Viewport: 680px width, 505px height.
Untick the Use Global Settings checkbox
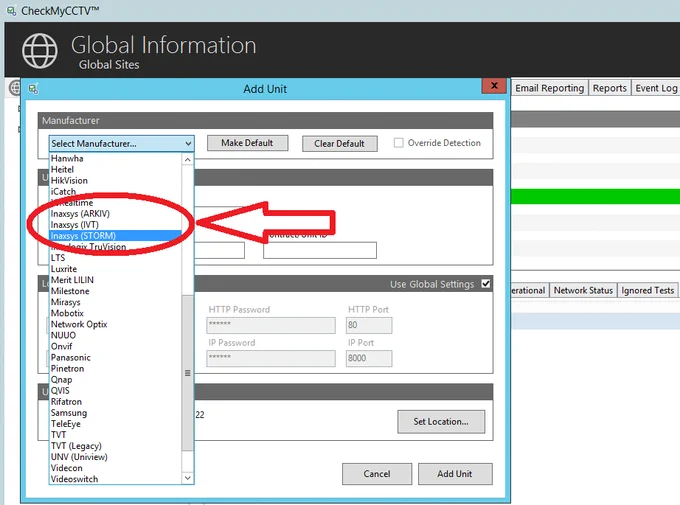pos(486,284)
